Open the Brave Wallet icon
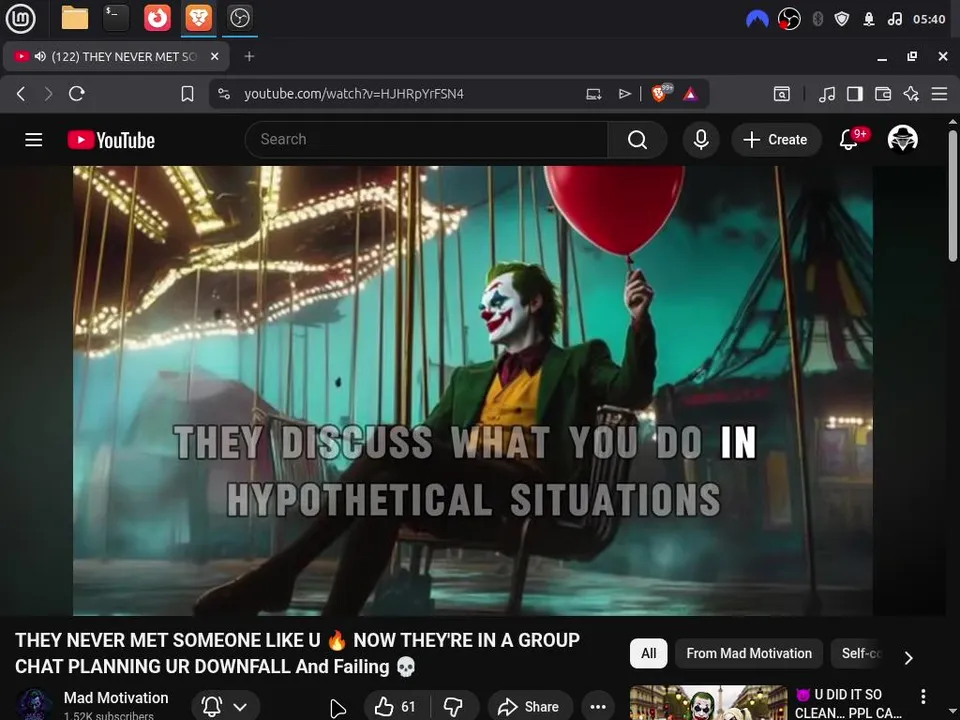 (883, 94)
